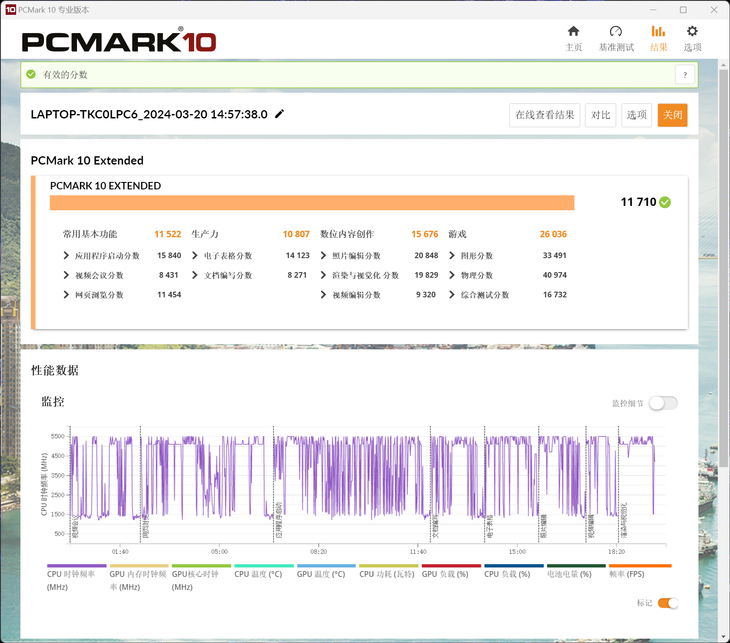Click the 性能数据 heading
Screen dimensions: 730x643
(55, 371)
